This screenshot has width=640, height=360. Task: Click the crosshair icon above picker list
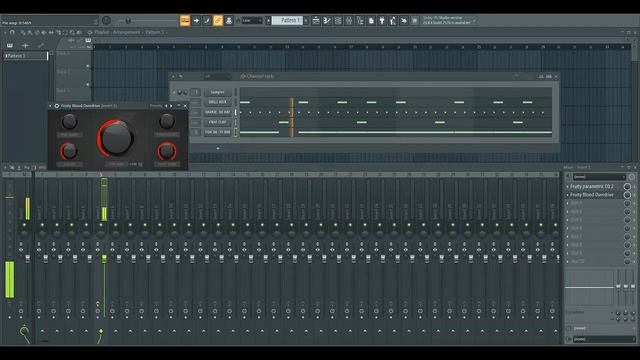[x=25, y=45]
